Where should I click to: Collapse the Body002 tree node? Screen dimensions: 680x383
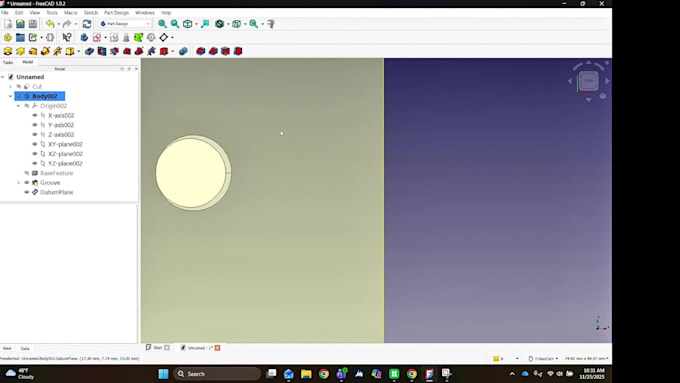tap(10, 96)
